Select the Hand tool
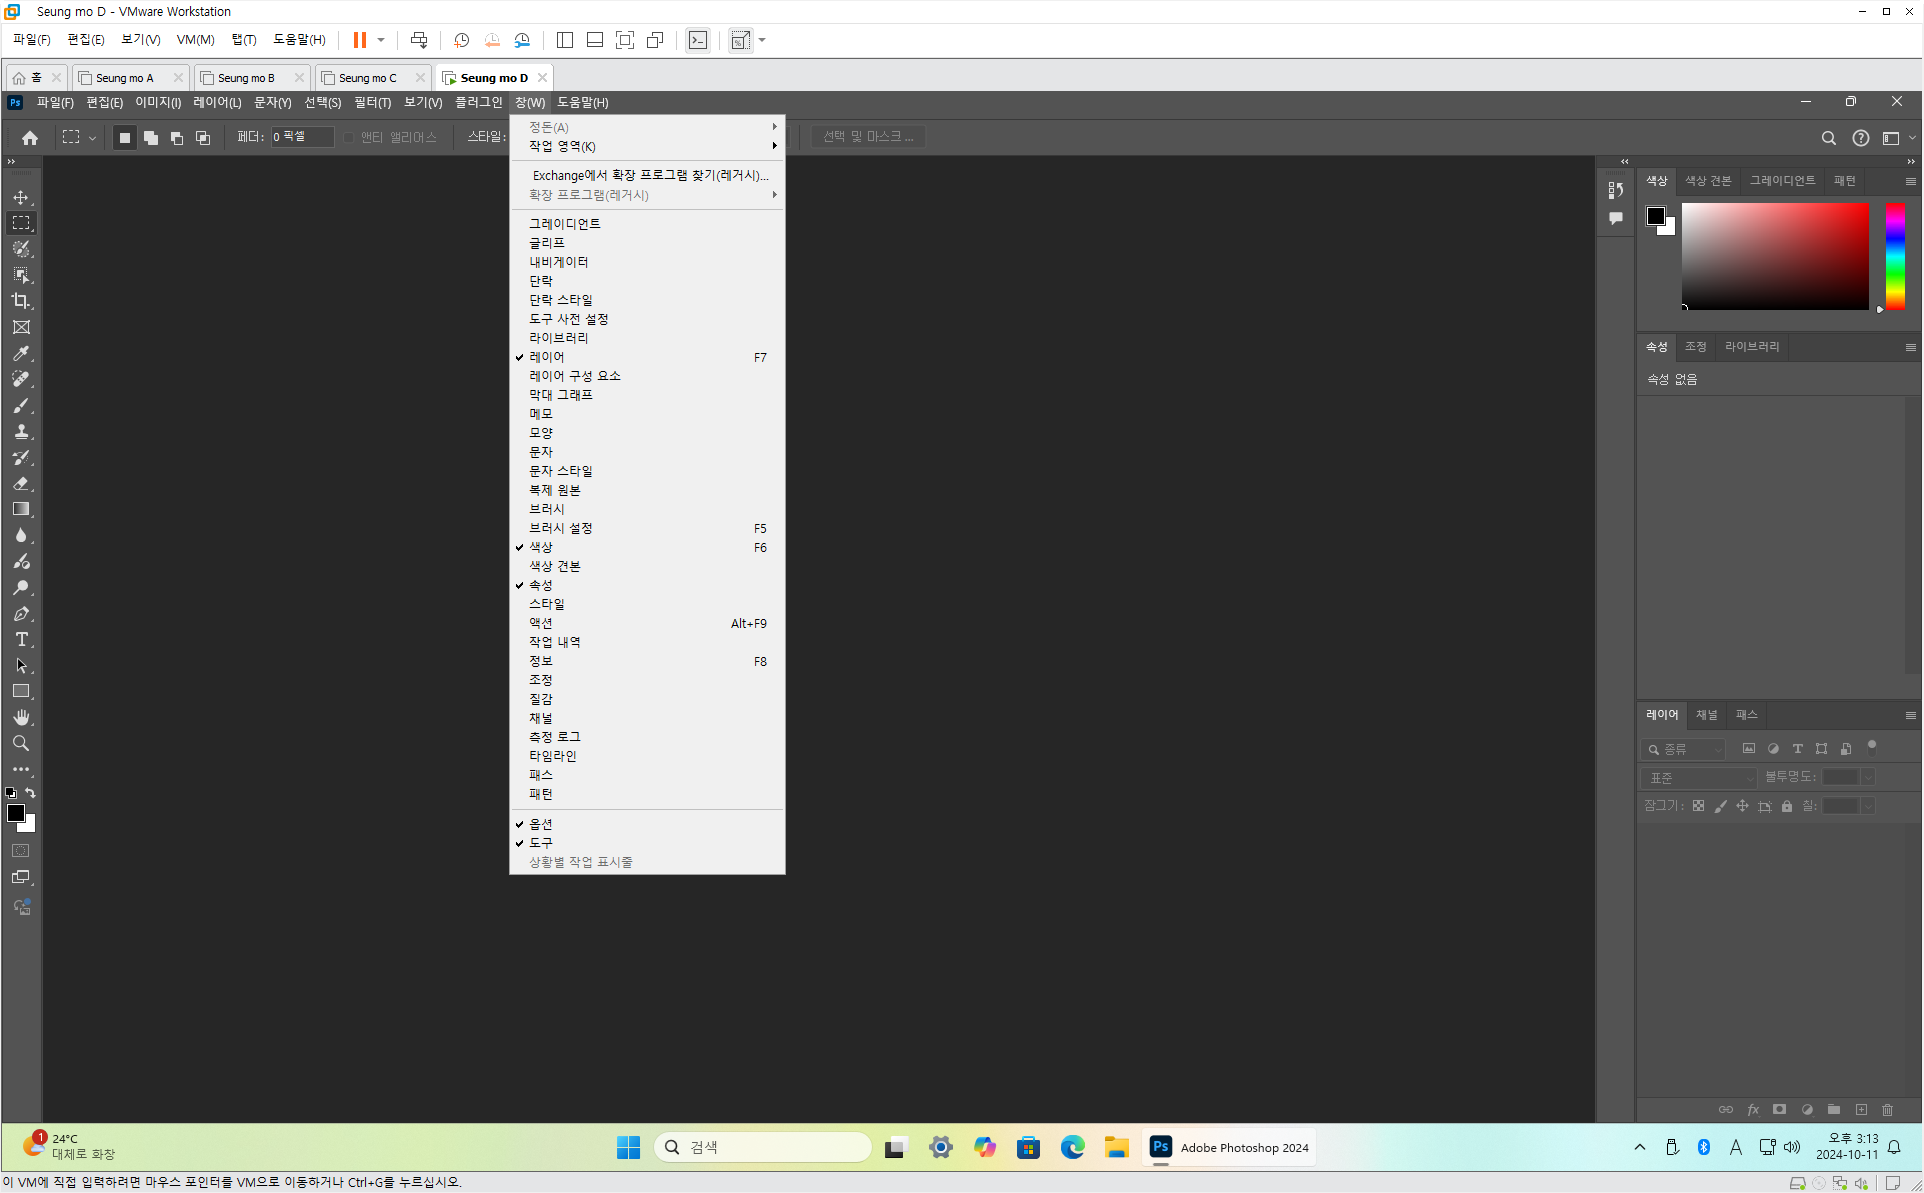 coord(21,718)
